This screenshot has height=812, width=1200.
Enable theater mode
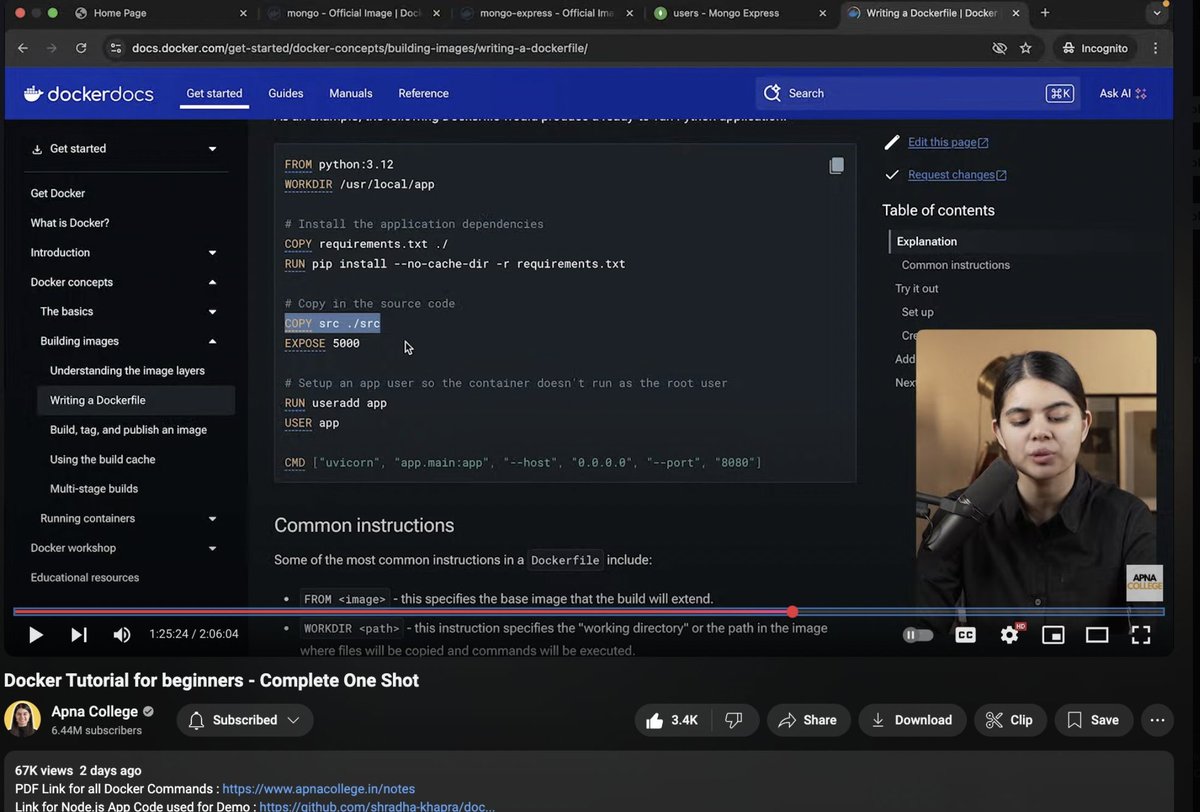pos(1097,635)
